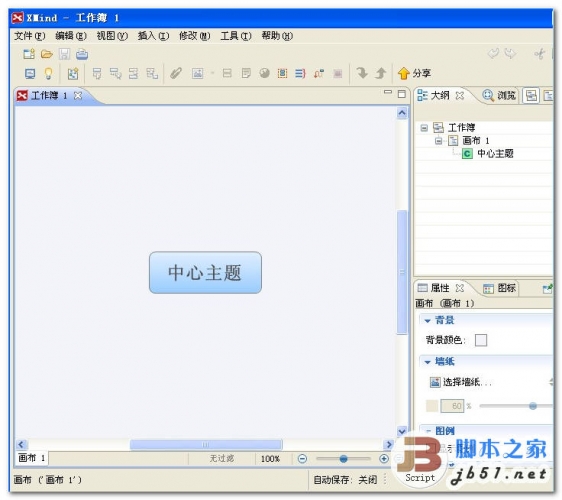Click the cut scissors icon
Screen dimensions: 562x500
(539, 54)
